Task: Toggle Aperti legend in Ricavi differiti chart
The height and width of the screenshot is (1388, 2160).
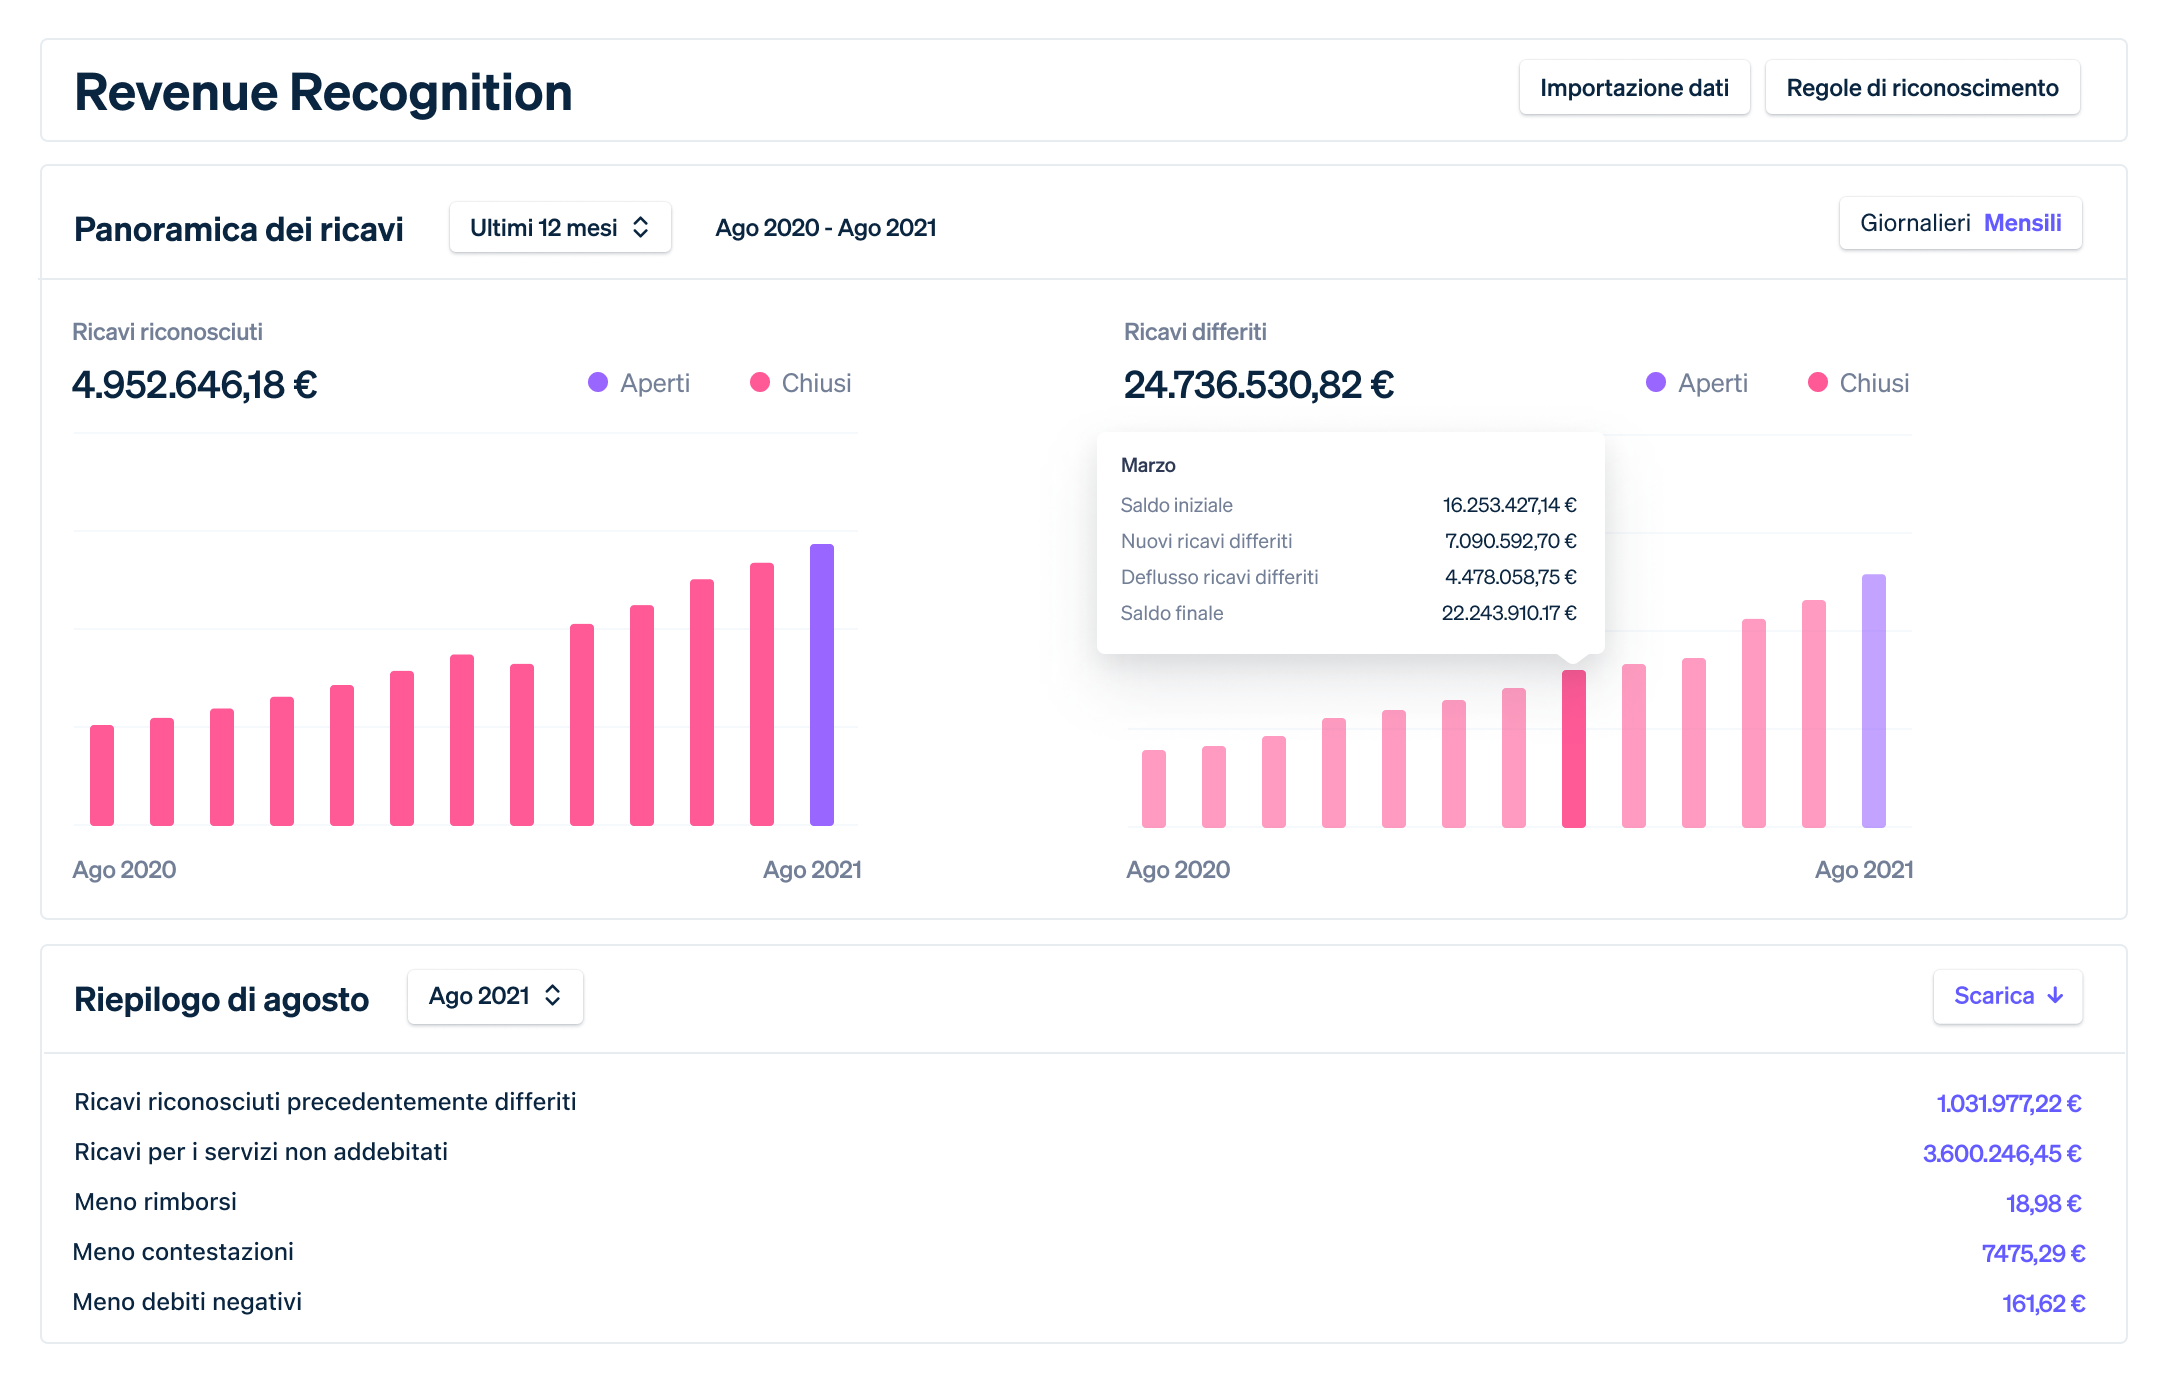Action: coord(1697,383)
